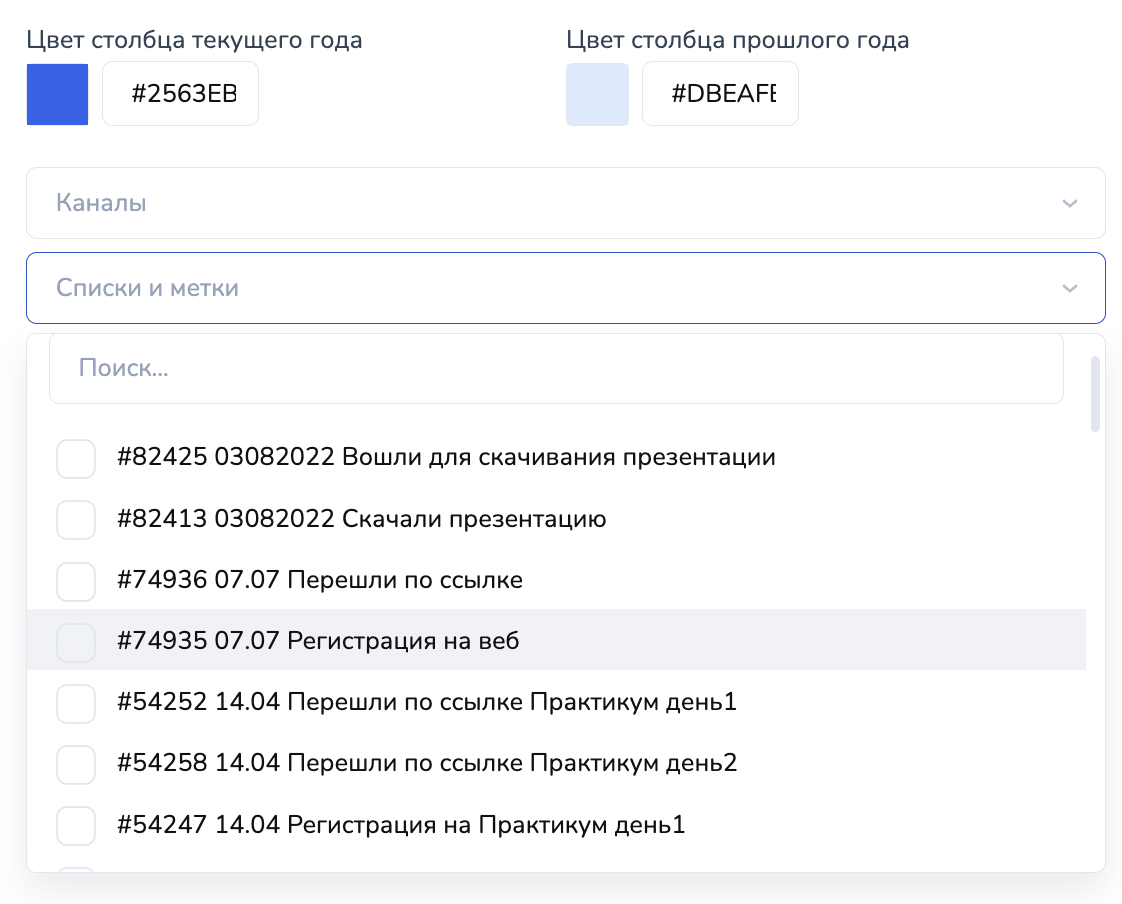Click the chevron arrow in Списки и метки field
Viewport: 1122px width, 904px height.
[x=1069, y=288]
